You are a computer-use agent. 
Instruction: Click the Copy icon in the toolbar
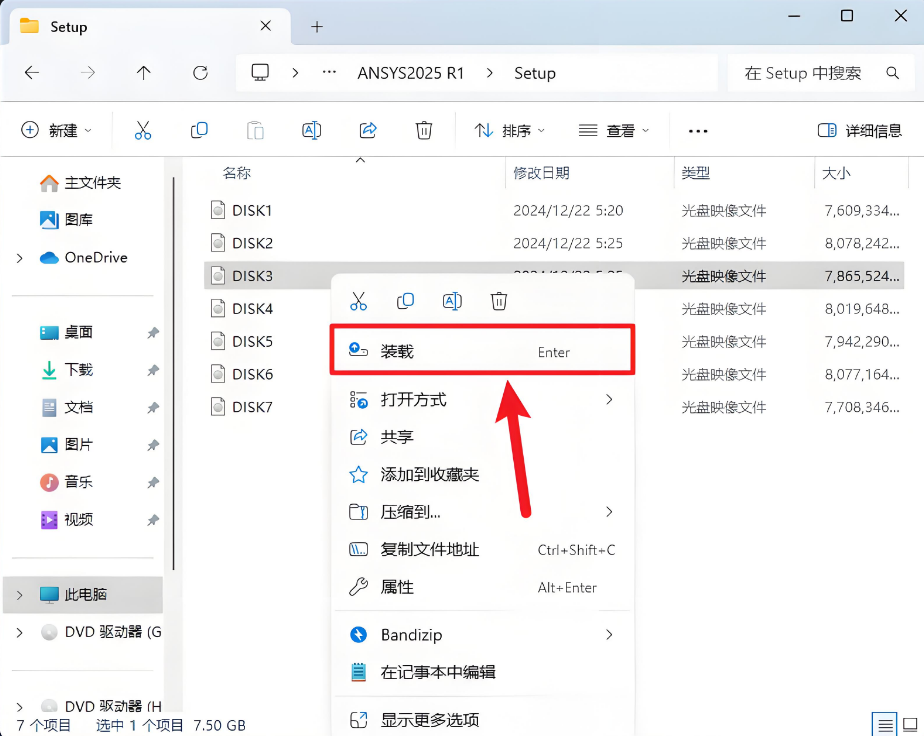pyautogui.click(x=199, y=130)
